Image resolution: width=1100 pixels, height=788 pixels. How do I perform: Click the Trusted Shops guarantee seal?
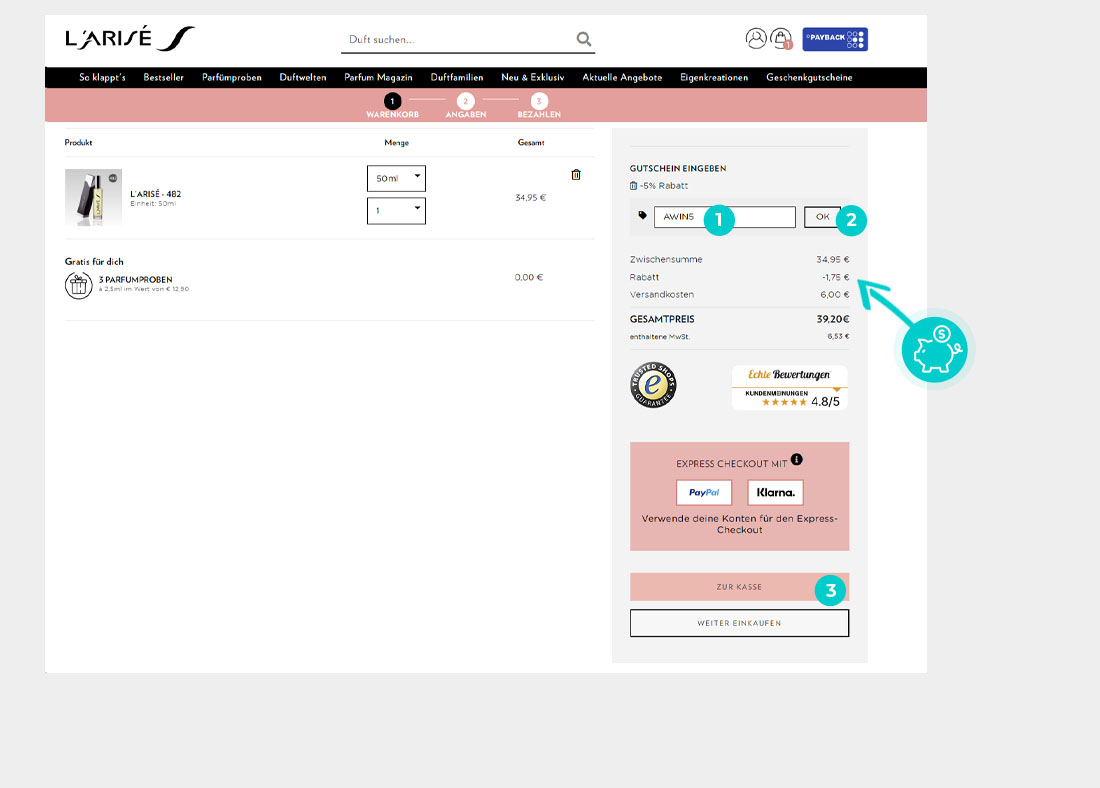(653, 385)
